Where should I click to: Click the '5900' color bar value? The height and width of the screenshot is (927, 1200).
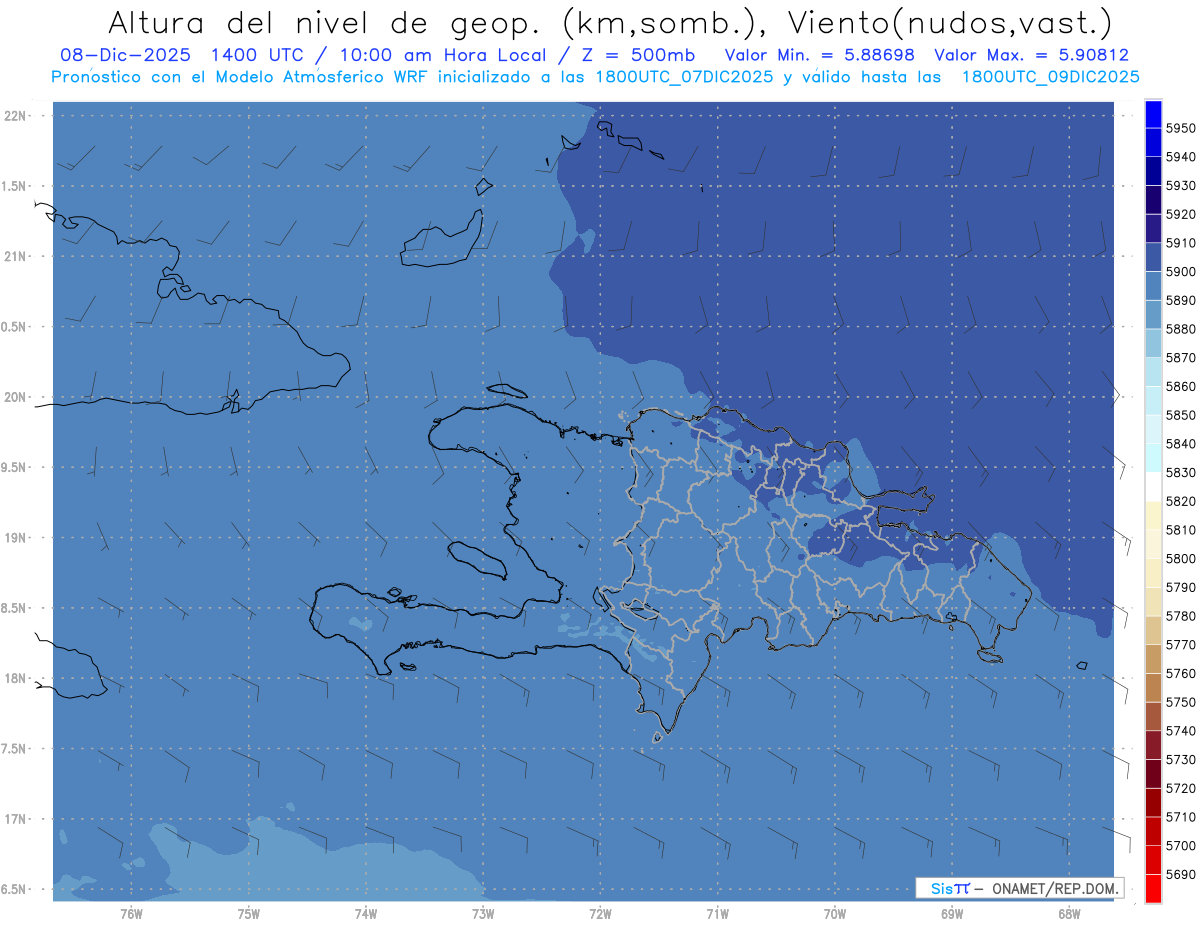(x=1180, y=271)
